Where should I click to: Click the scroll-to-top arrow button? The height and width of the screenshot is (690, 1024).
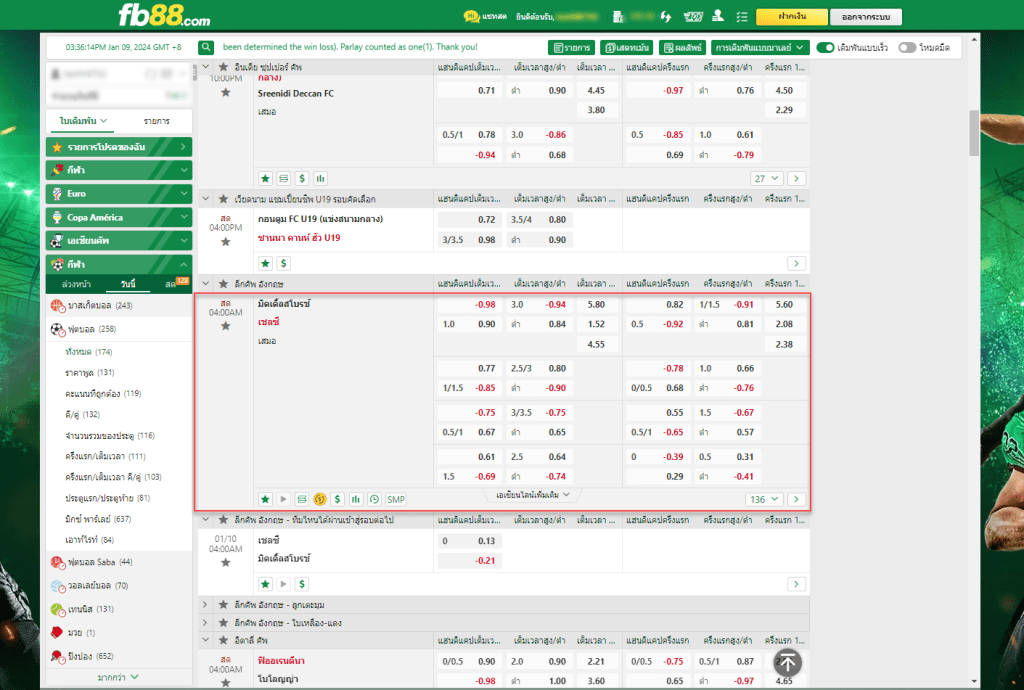coord(788,663)
